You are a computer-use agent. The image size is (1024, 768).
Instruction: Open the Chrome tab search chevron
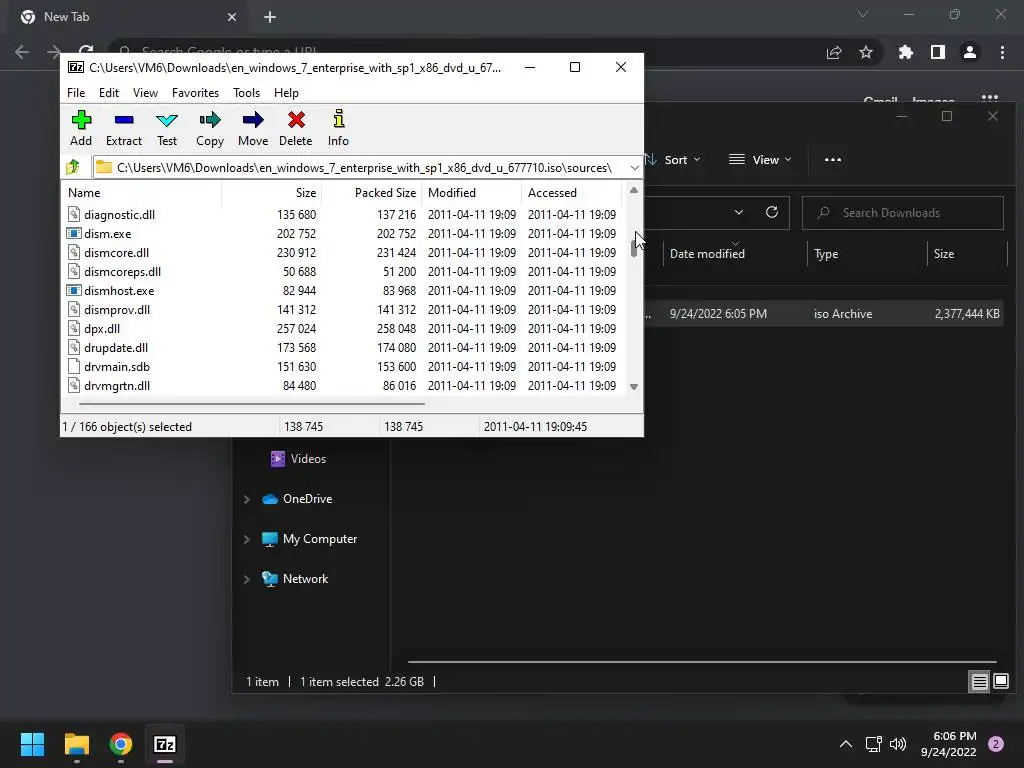pyautogui.click(x=863, y=14)
